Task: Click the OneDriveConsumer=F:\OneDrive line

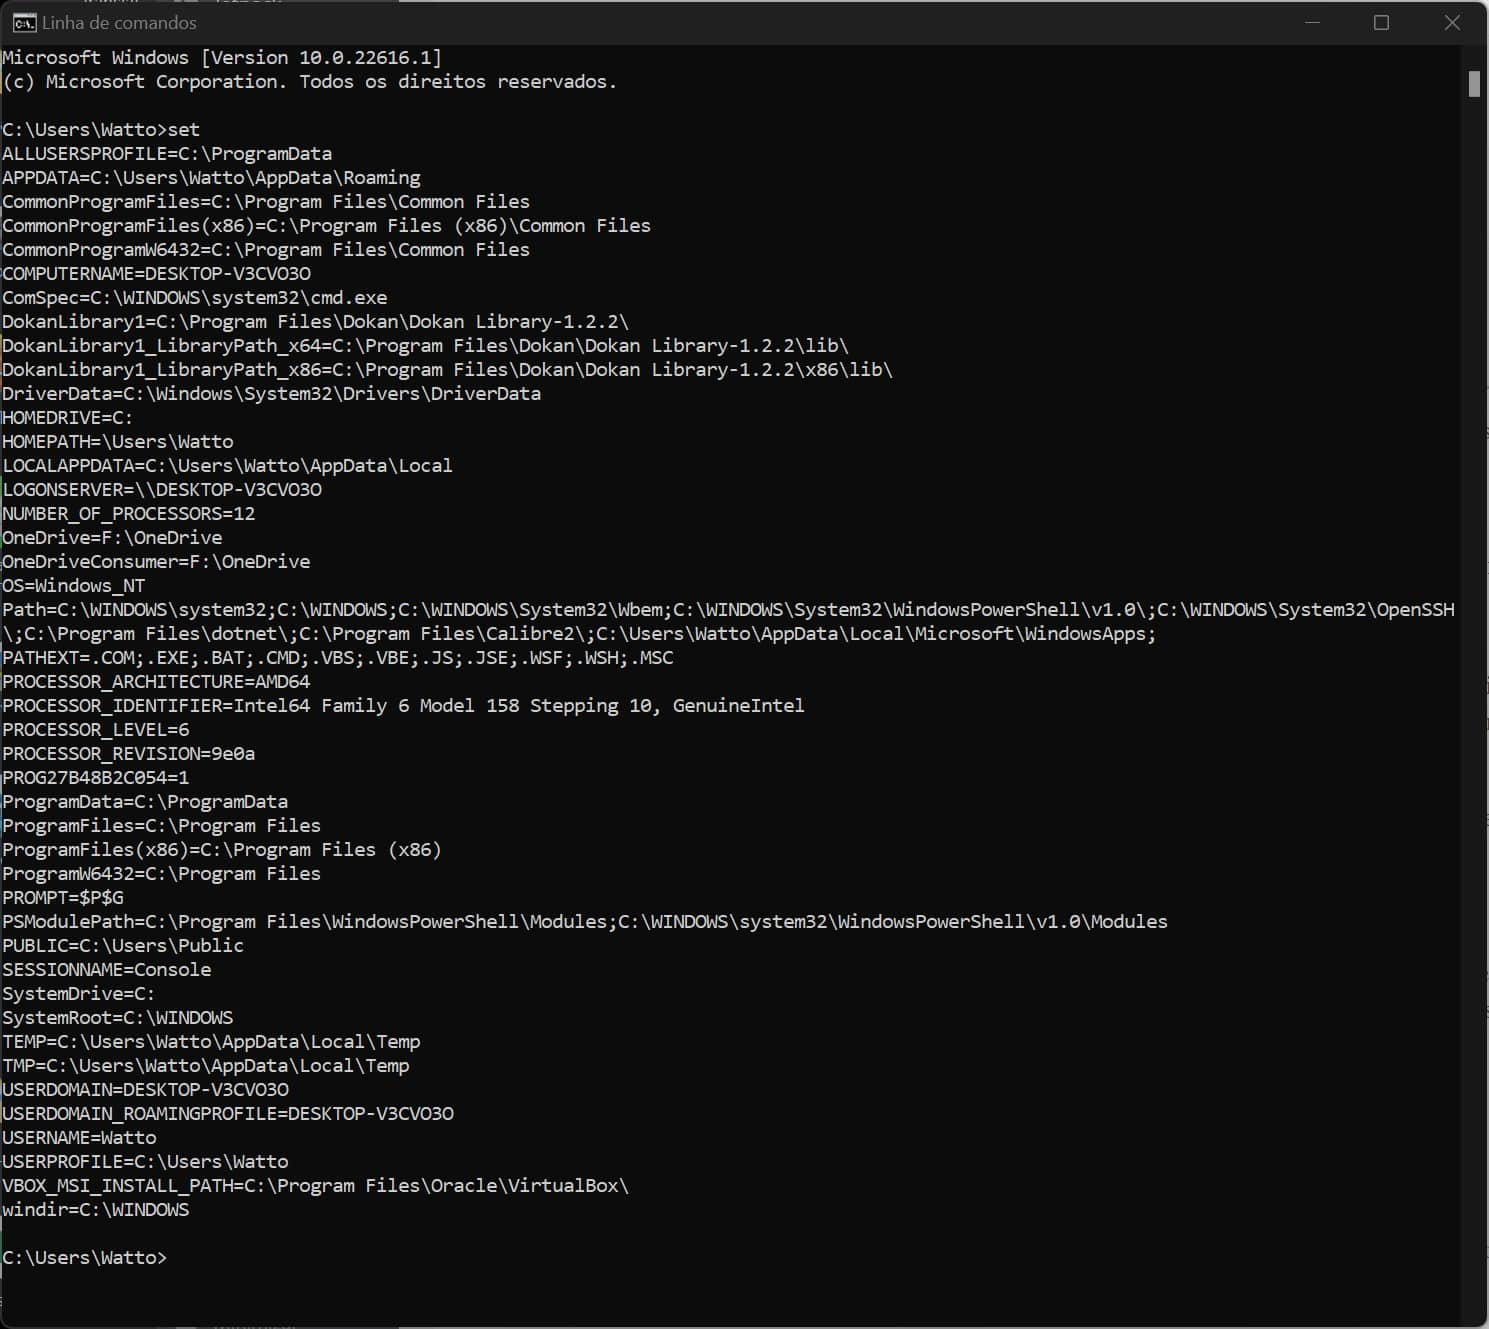Action: (156, 561)
